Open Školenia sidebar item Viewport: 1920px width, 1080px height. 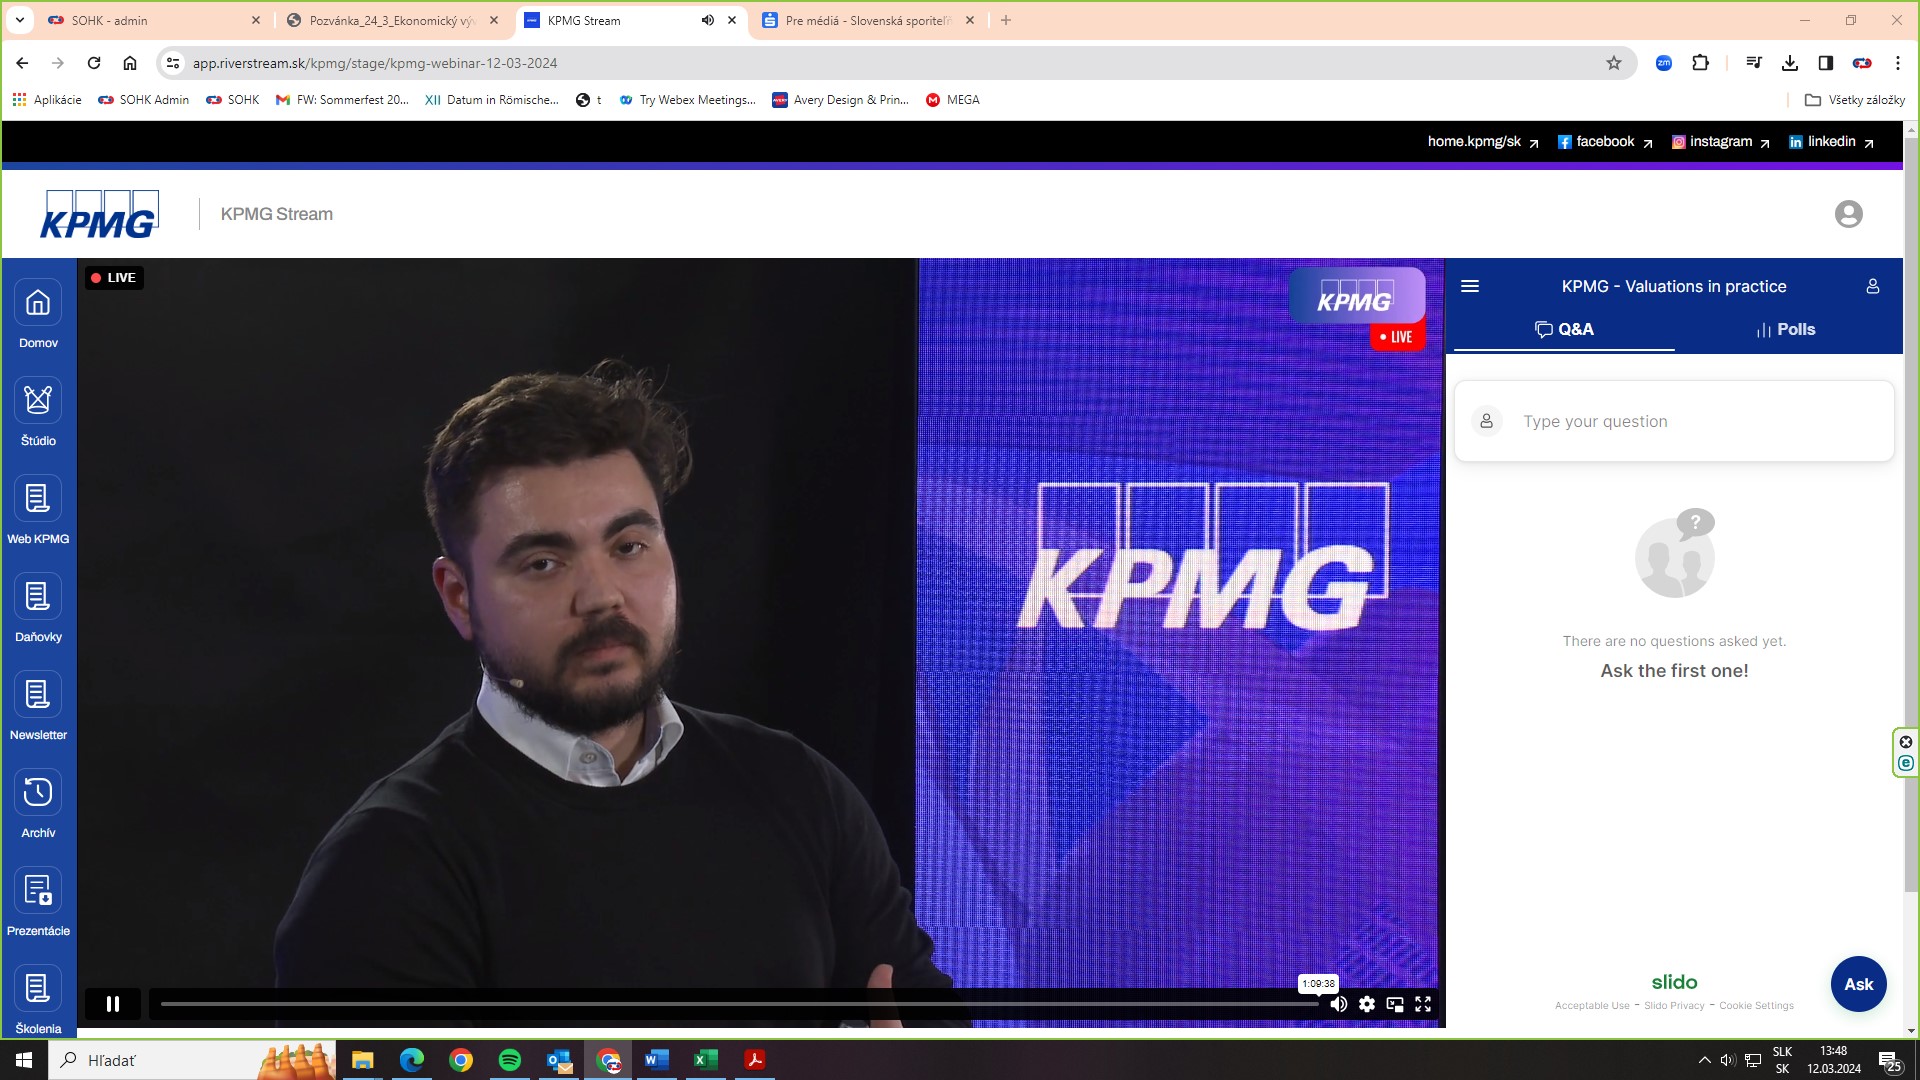(38, 1000)
